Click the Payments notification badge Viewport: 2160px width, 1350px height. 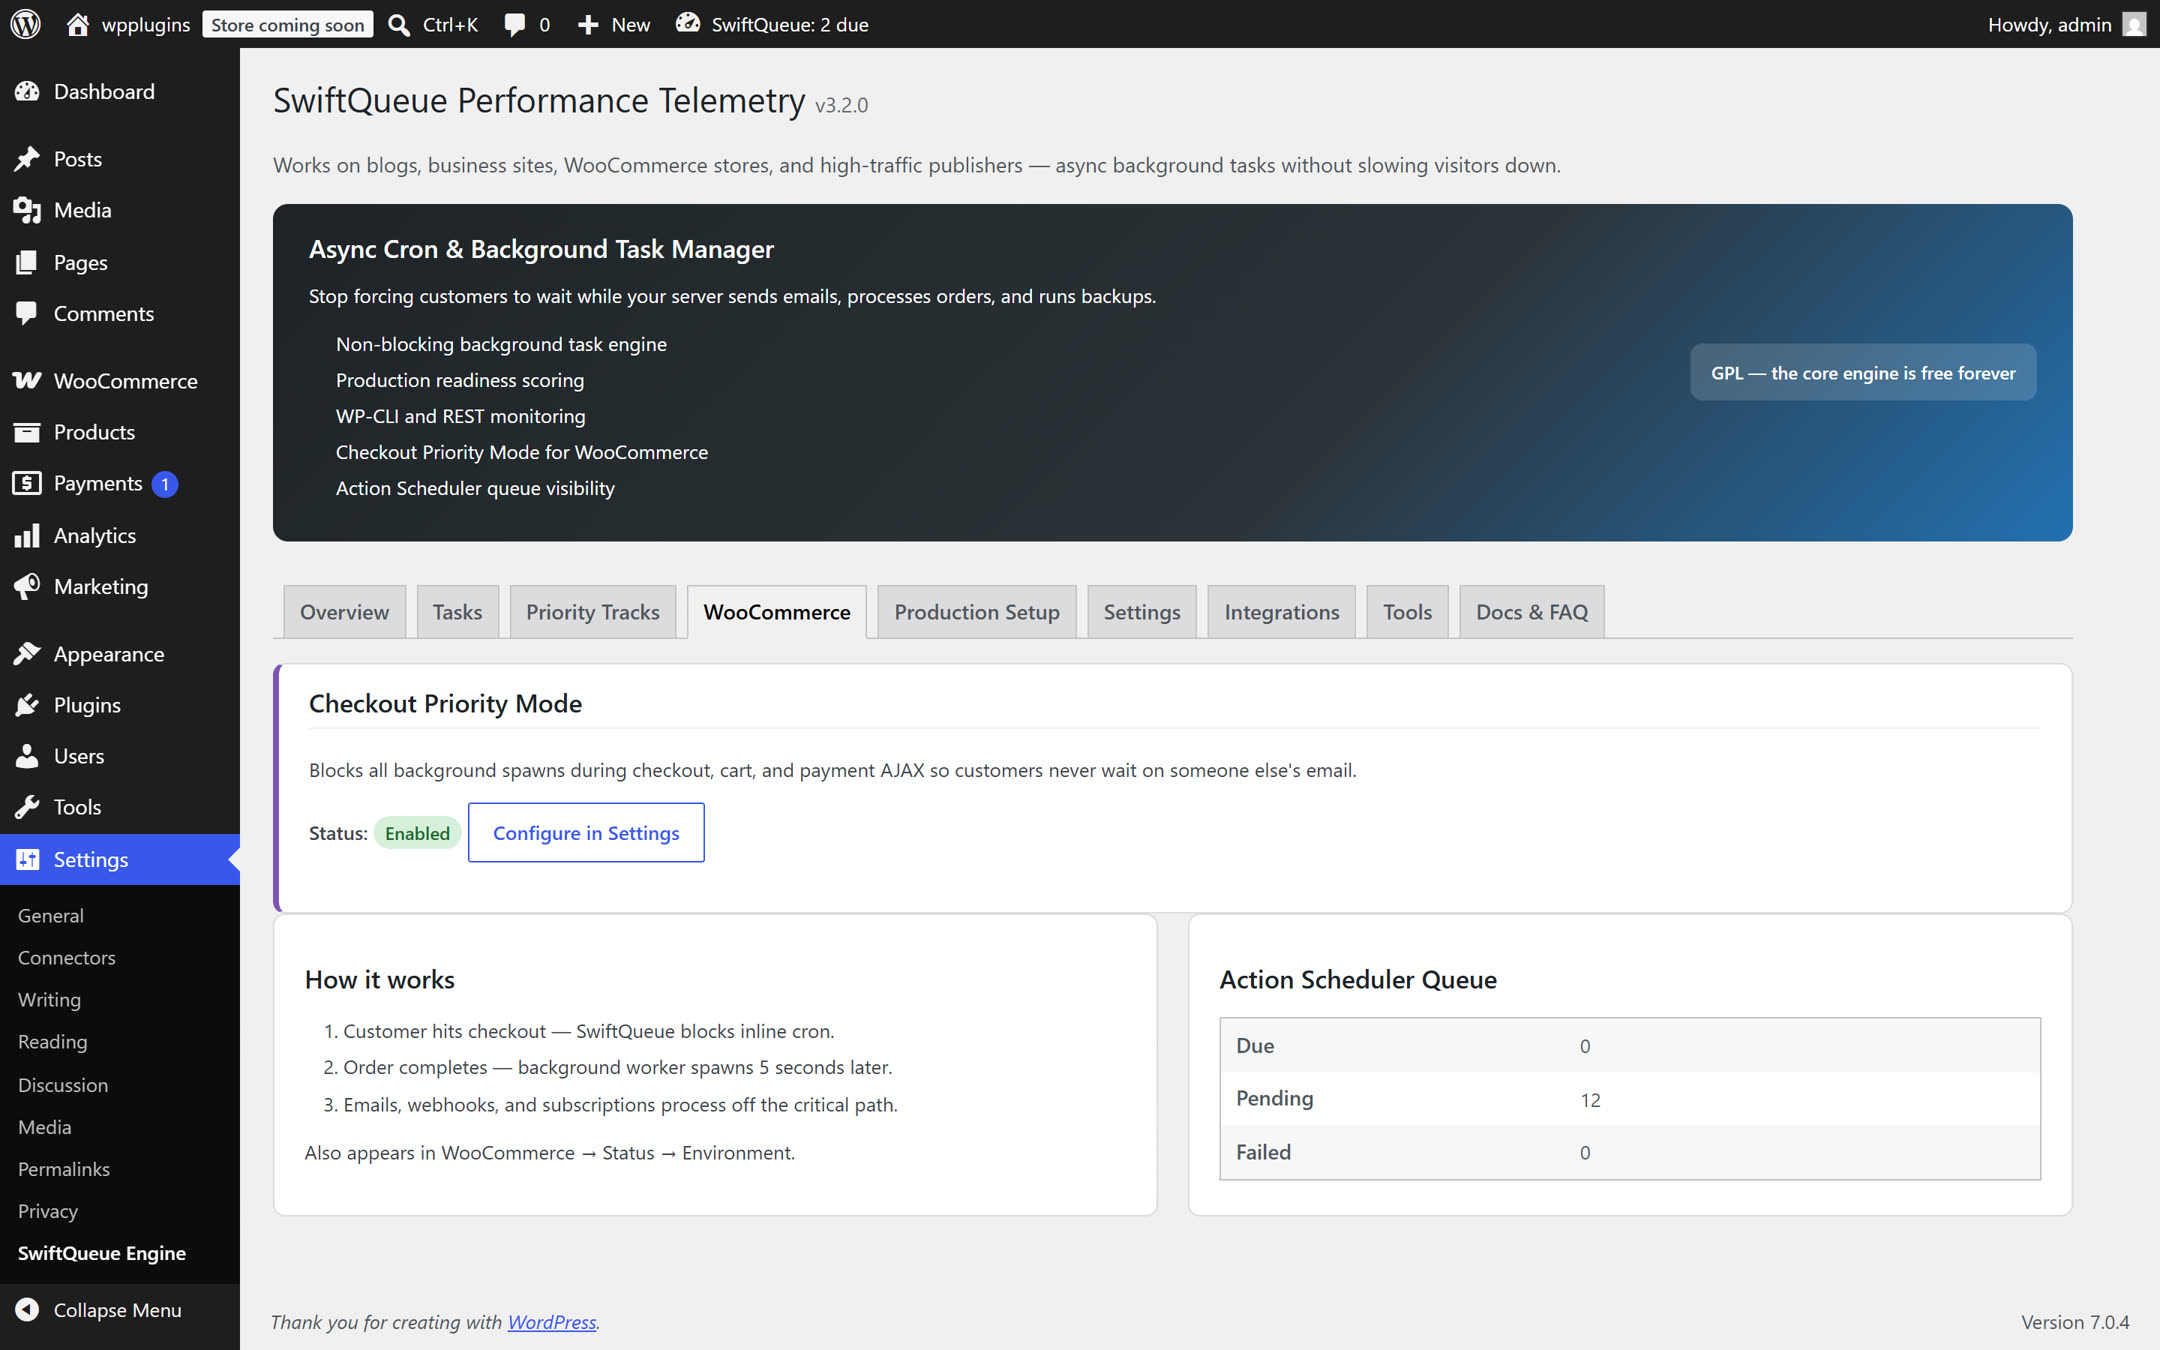[165, 484]
